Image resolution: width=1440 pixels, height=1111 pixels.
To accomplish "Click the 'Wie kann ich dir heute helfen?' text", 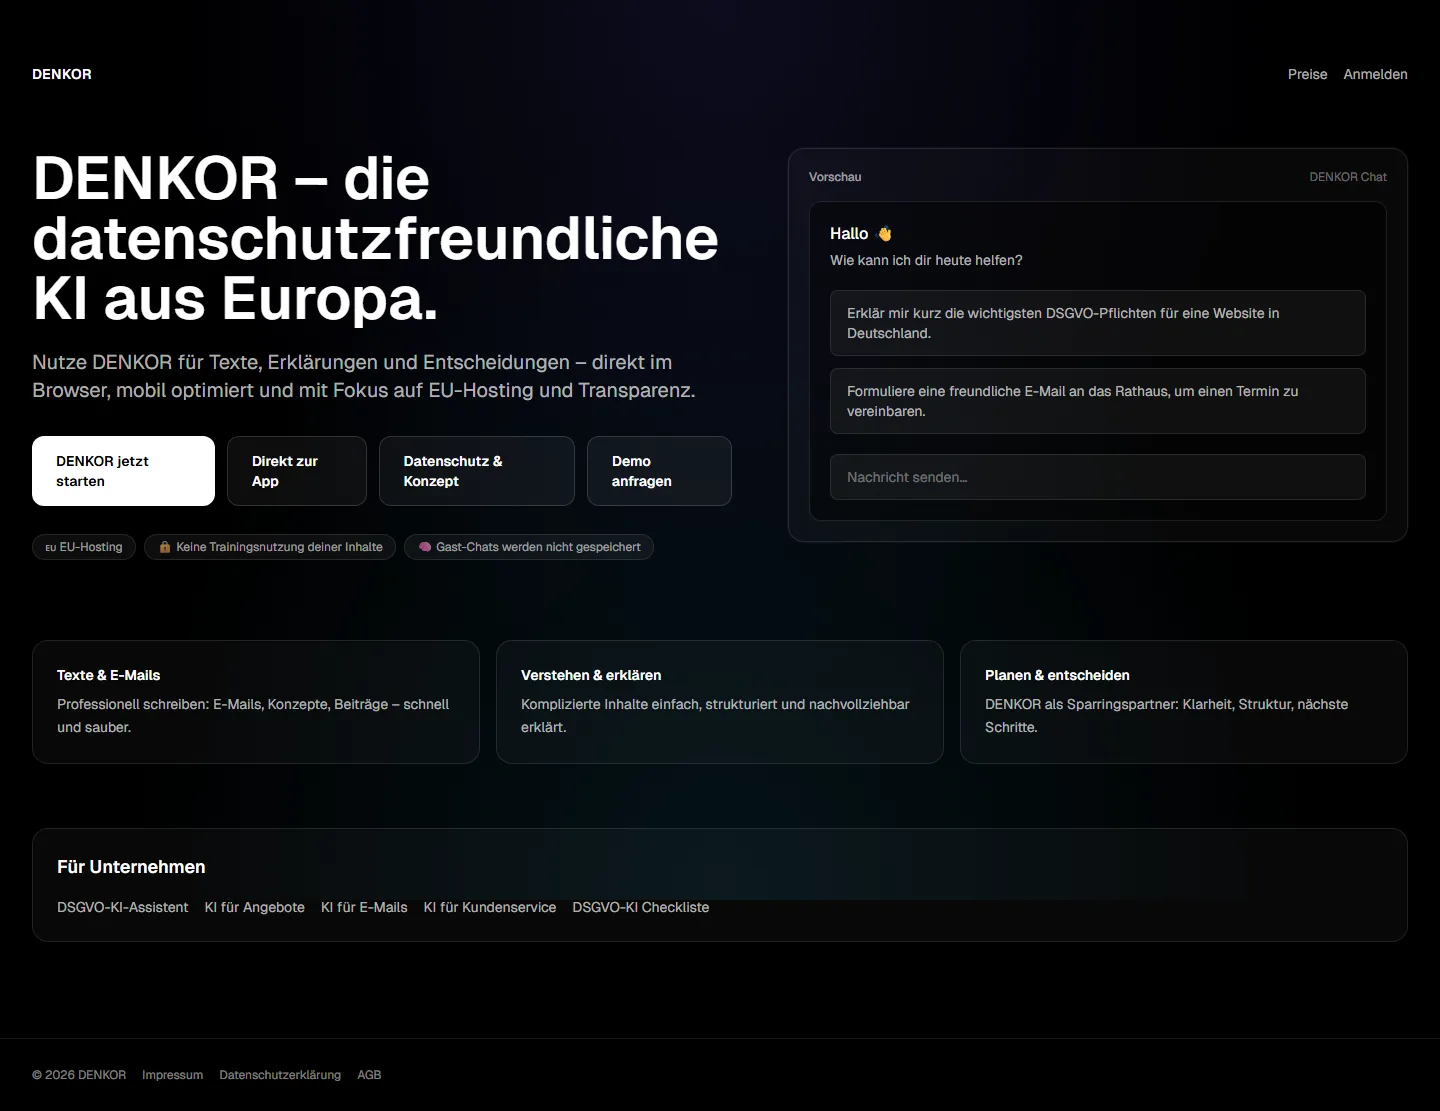I will click(926, 260).
